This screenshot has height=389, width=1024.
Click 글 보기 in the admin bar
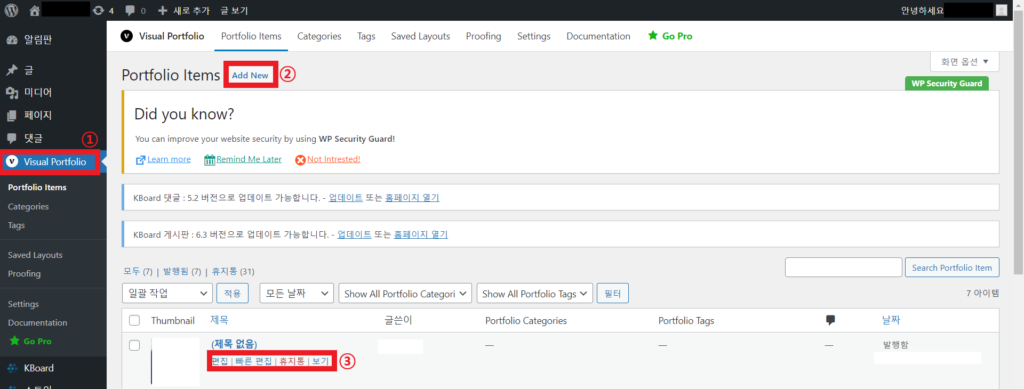[234, 10]
